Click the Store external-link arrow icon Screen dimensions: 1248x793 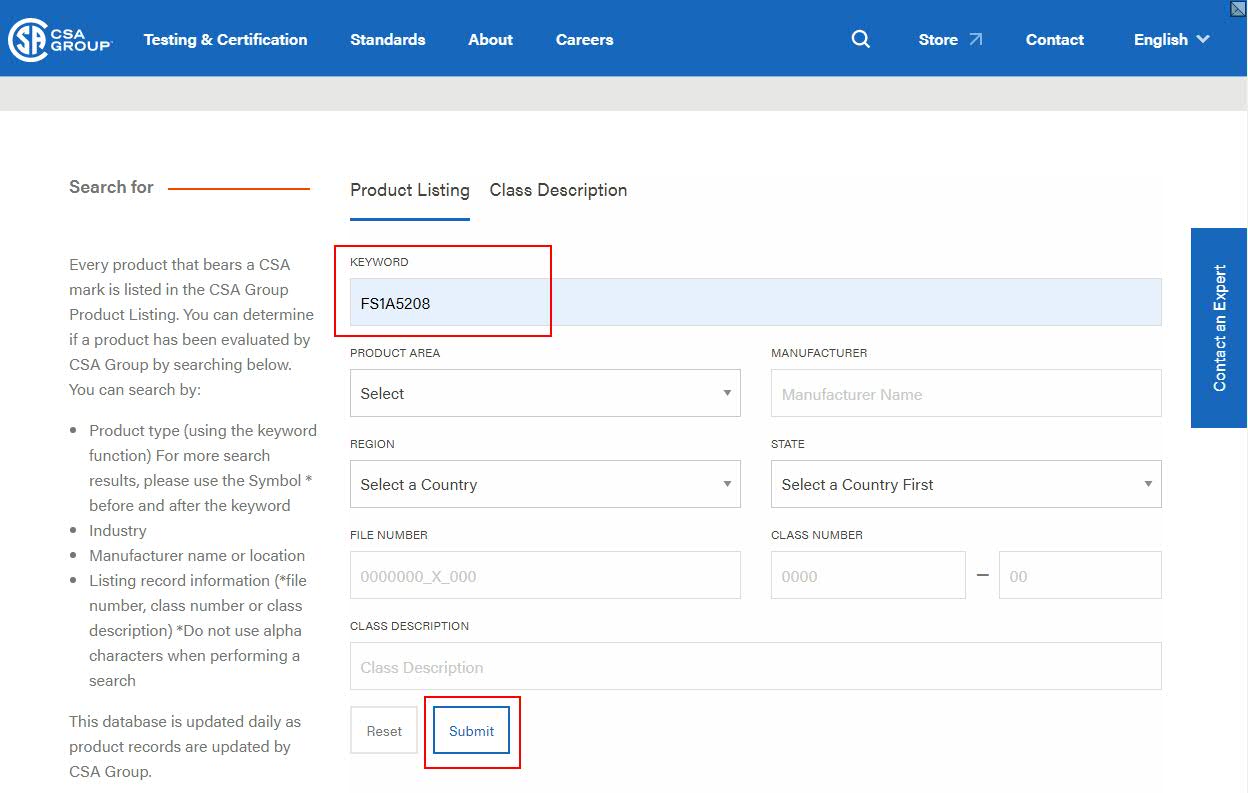tap(976, 39)
